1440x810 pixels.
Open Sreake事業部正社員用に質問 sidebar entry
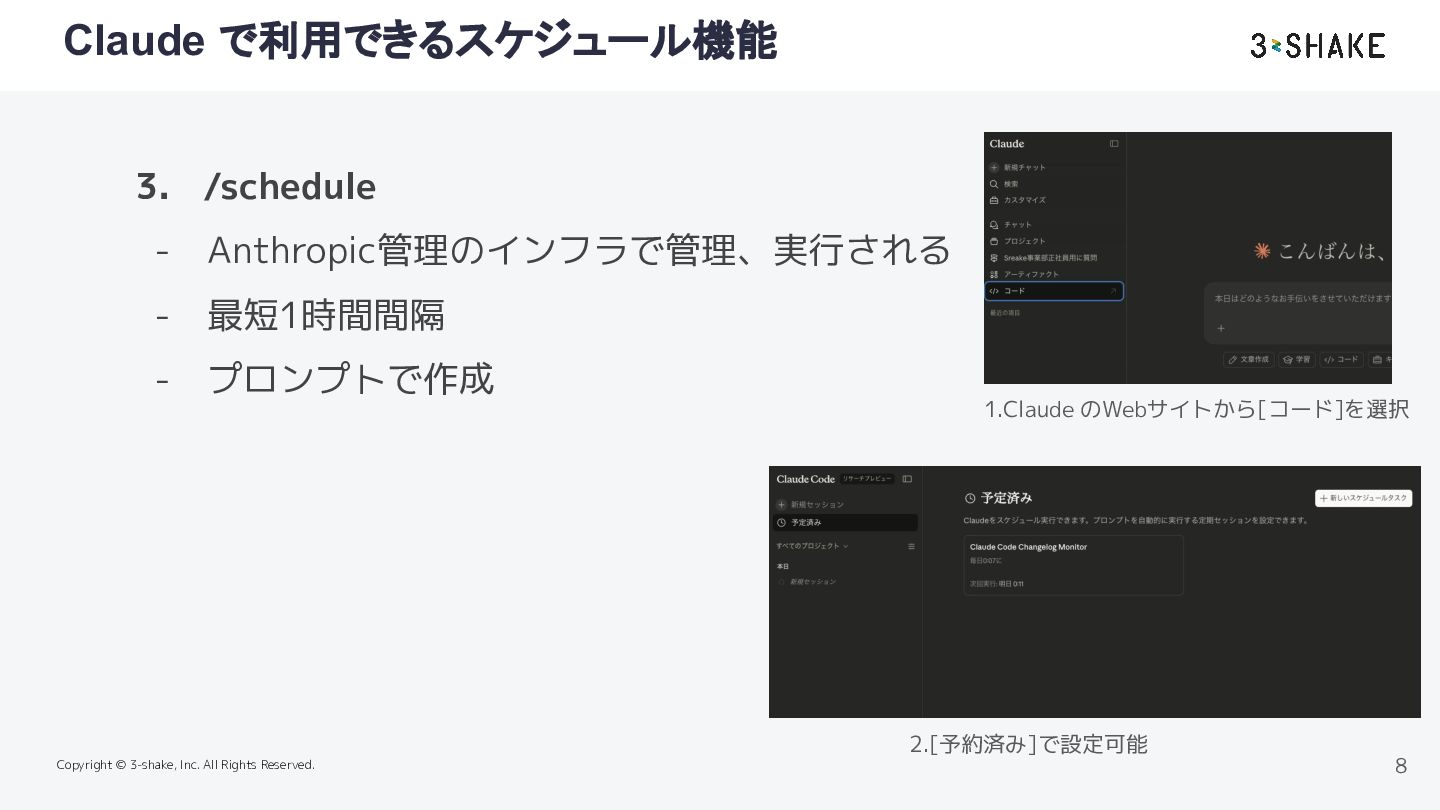pyautogui.click(x=1043, y=258)
